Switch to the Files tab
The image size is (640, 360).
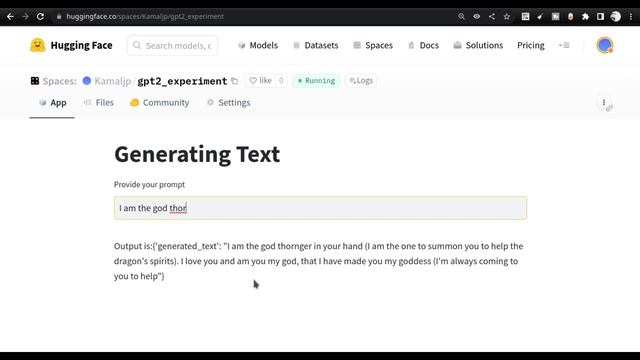point(98,103)
